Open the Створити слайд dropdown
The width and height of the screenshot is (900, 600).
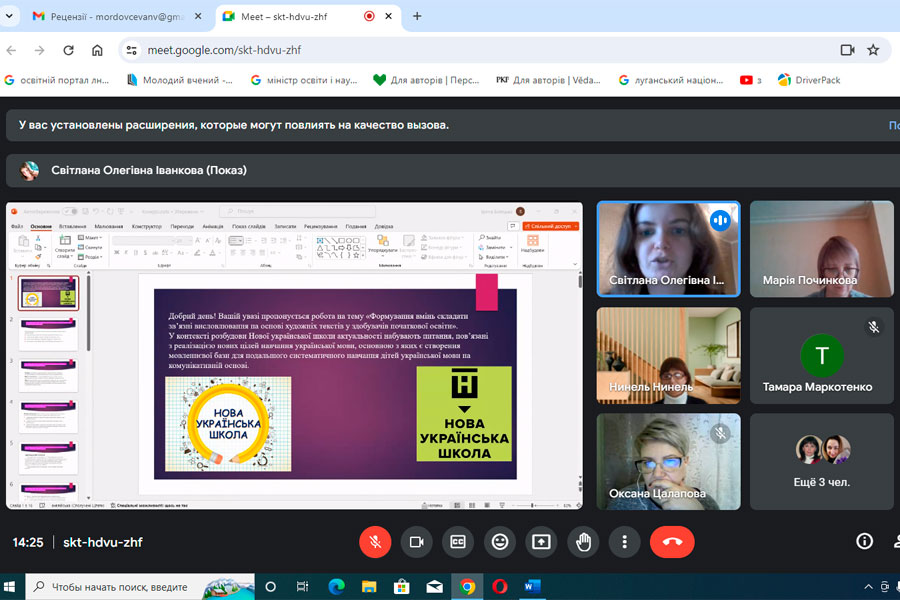click(x=64, y=253)
